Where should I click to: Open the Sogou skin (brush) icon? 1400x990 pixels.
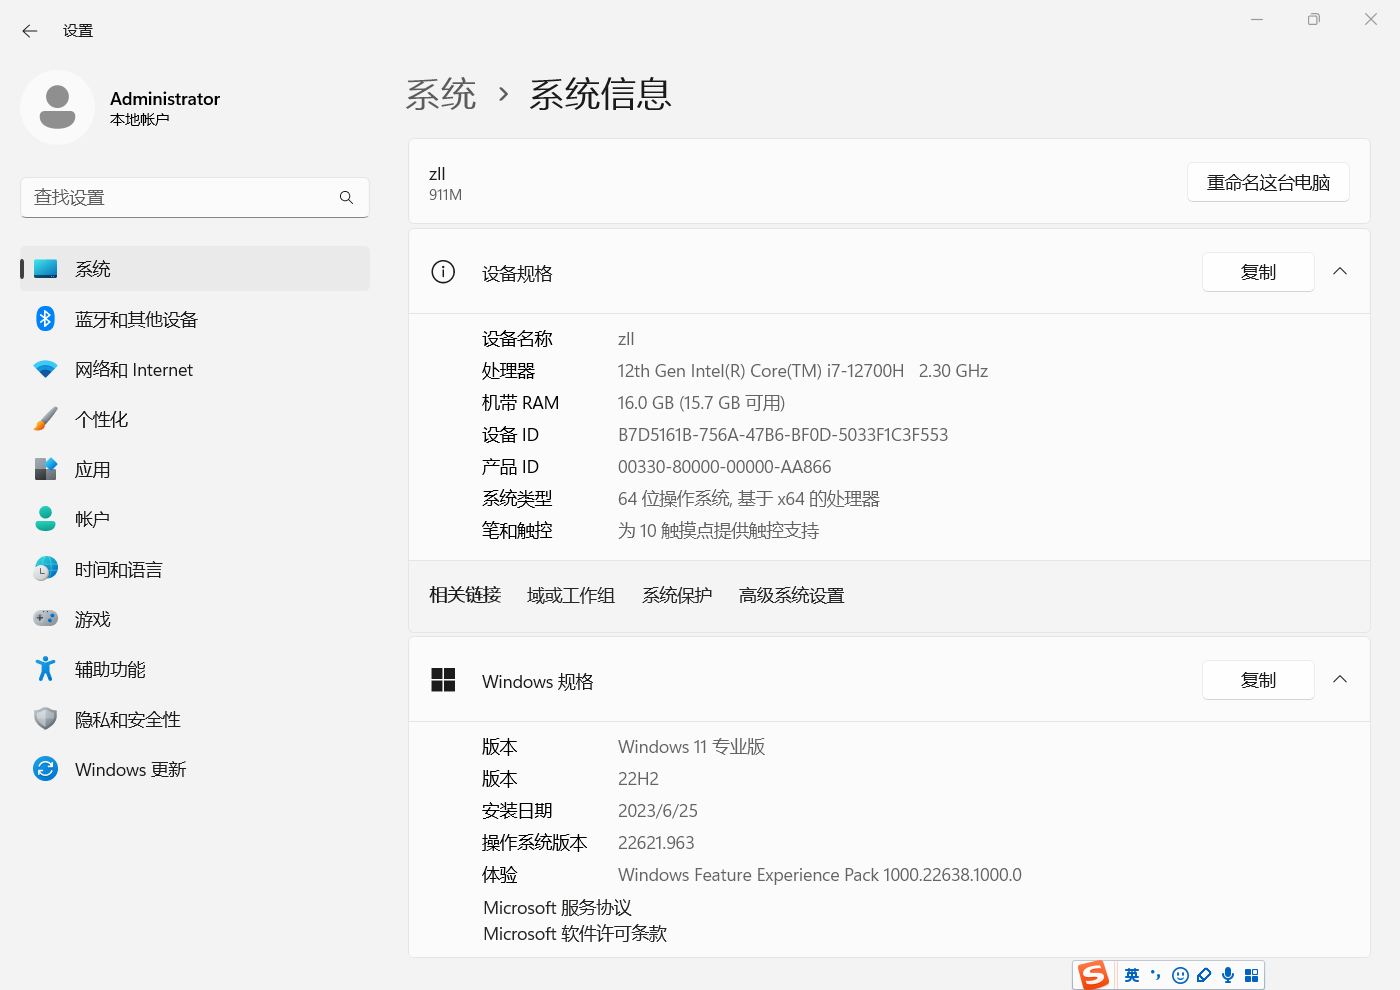pyautogui.click(x=1204, y=975)
